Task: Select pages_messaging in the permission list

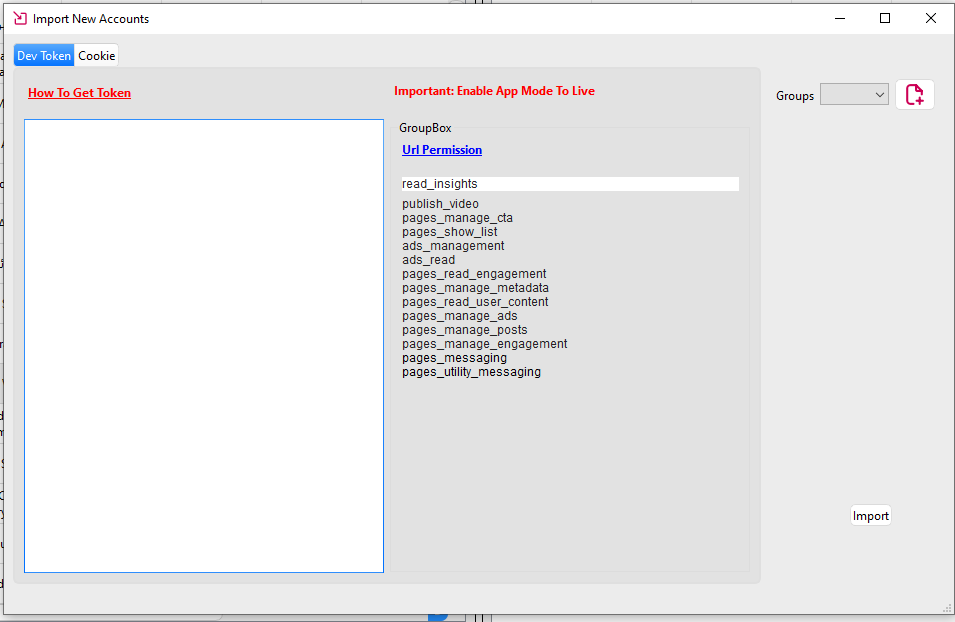Action: pyautogui.click(x=454, y=358)
